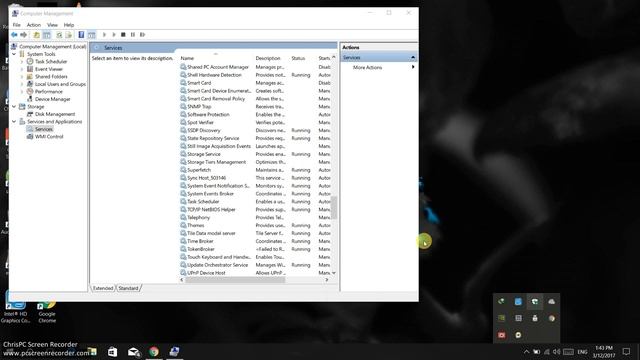This screenshot has height=360, width=640.
Task: Click the red recorder icon in tray overflow
Action: coord(502,335)
